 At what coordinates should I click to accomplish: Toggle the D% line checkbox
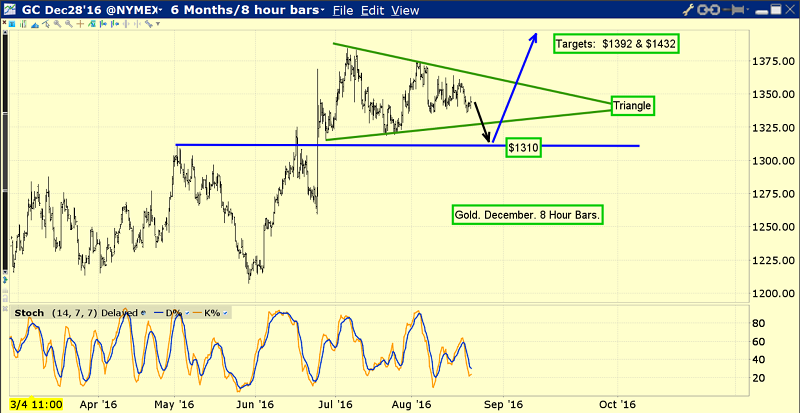187,313
